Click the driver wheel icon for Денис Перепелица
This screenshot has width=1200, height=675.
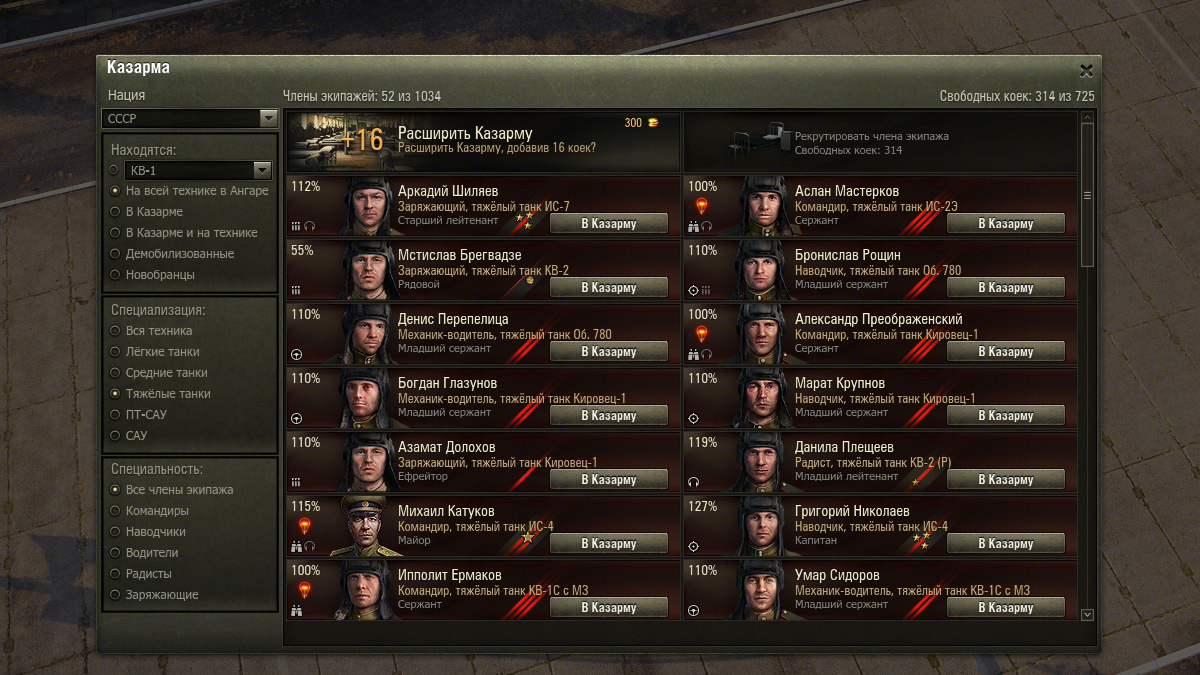coord(296,355)
